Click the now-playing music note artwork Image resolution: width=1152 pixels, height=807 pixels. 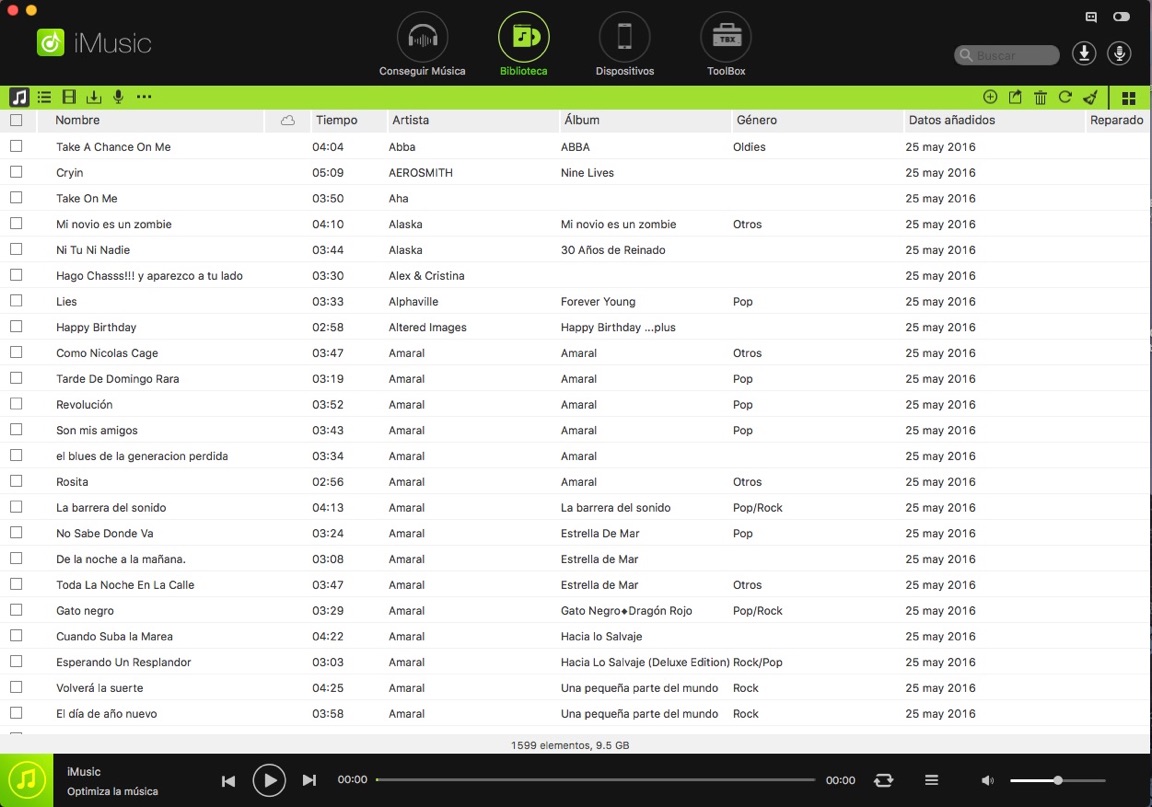[26, 780]
